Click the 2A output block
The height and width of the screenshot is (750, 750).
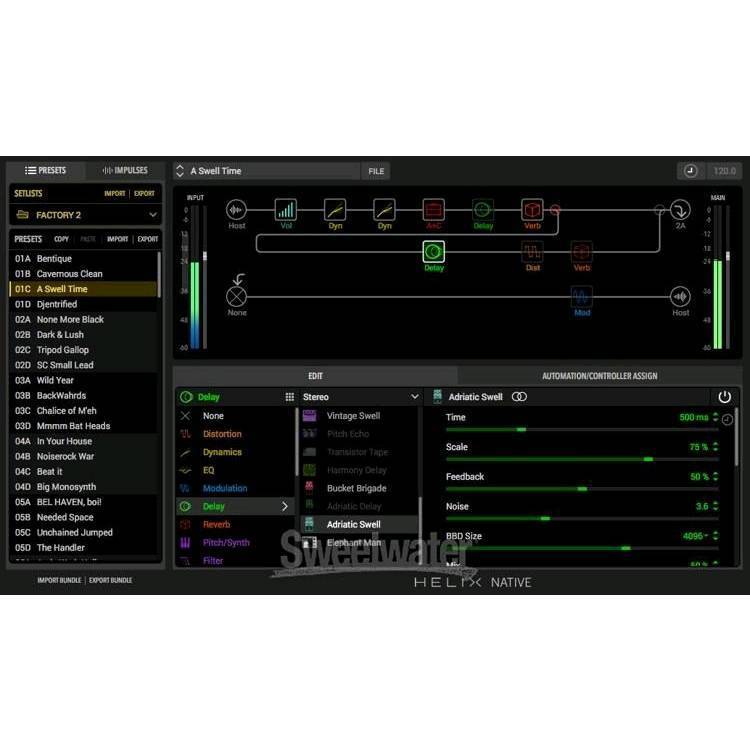tap(680, 210)
